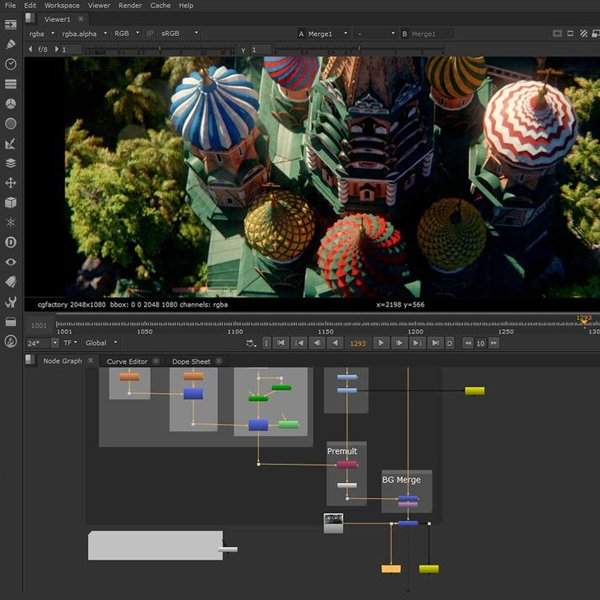Open the Draw nodes paintbrush menu
The height and width of the screenshot is (600, 600).
point(11,44)
